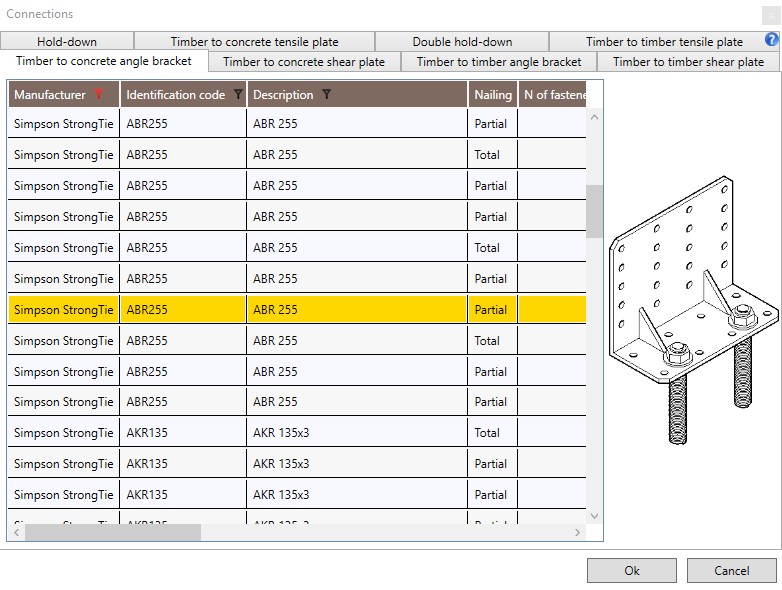The width and height of the screenshot is (782, 590).
Task: Click the N of fasteners column header
Action: (x=553, y=94)
